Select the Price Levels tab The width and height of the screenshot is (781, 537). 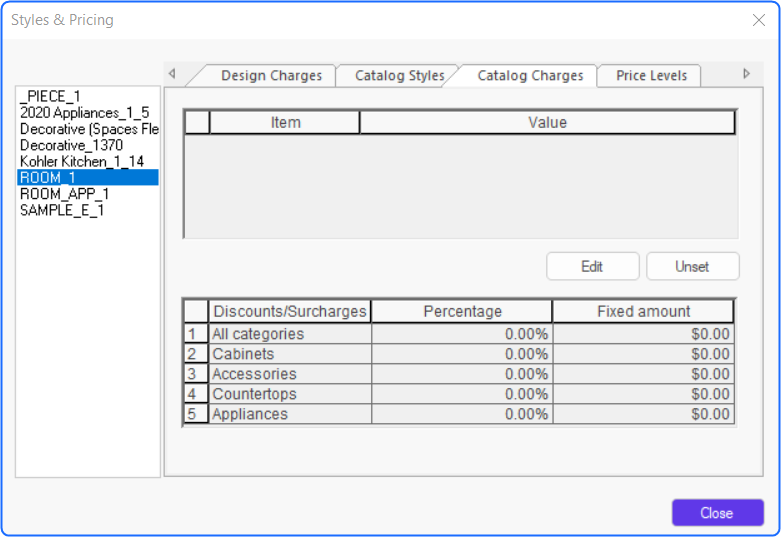651,76
